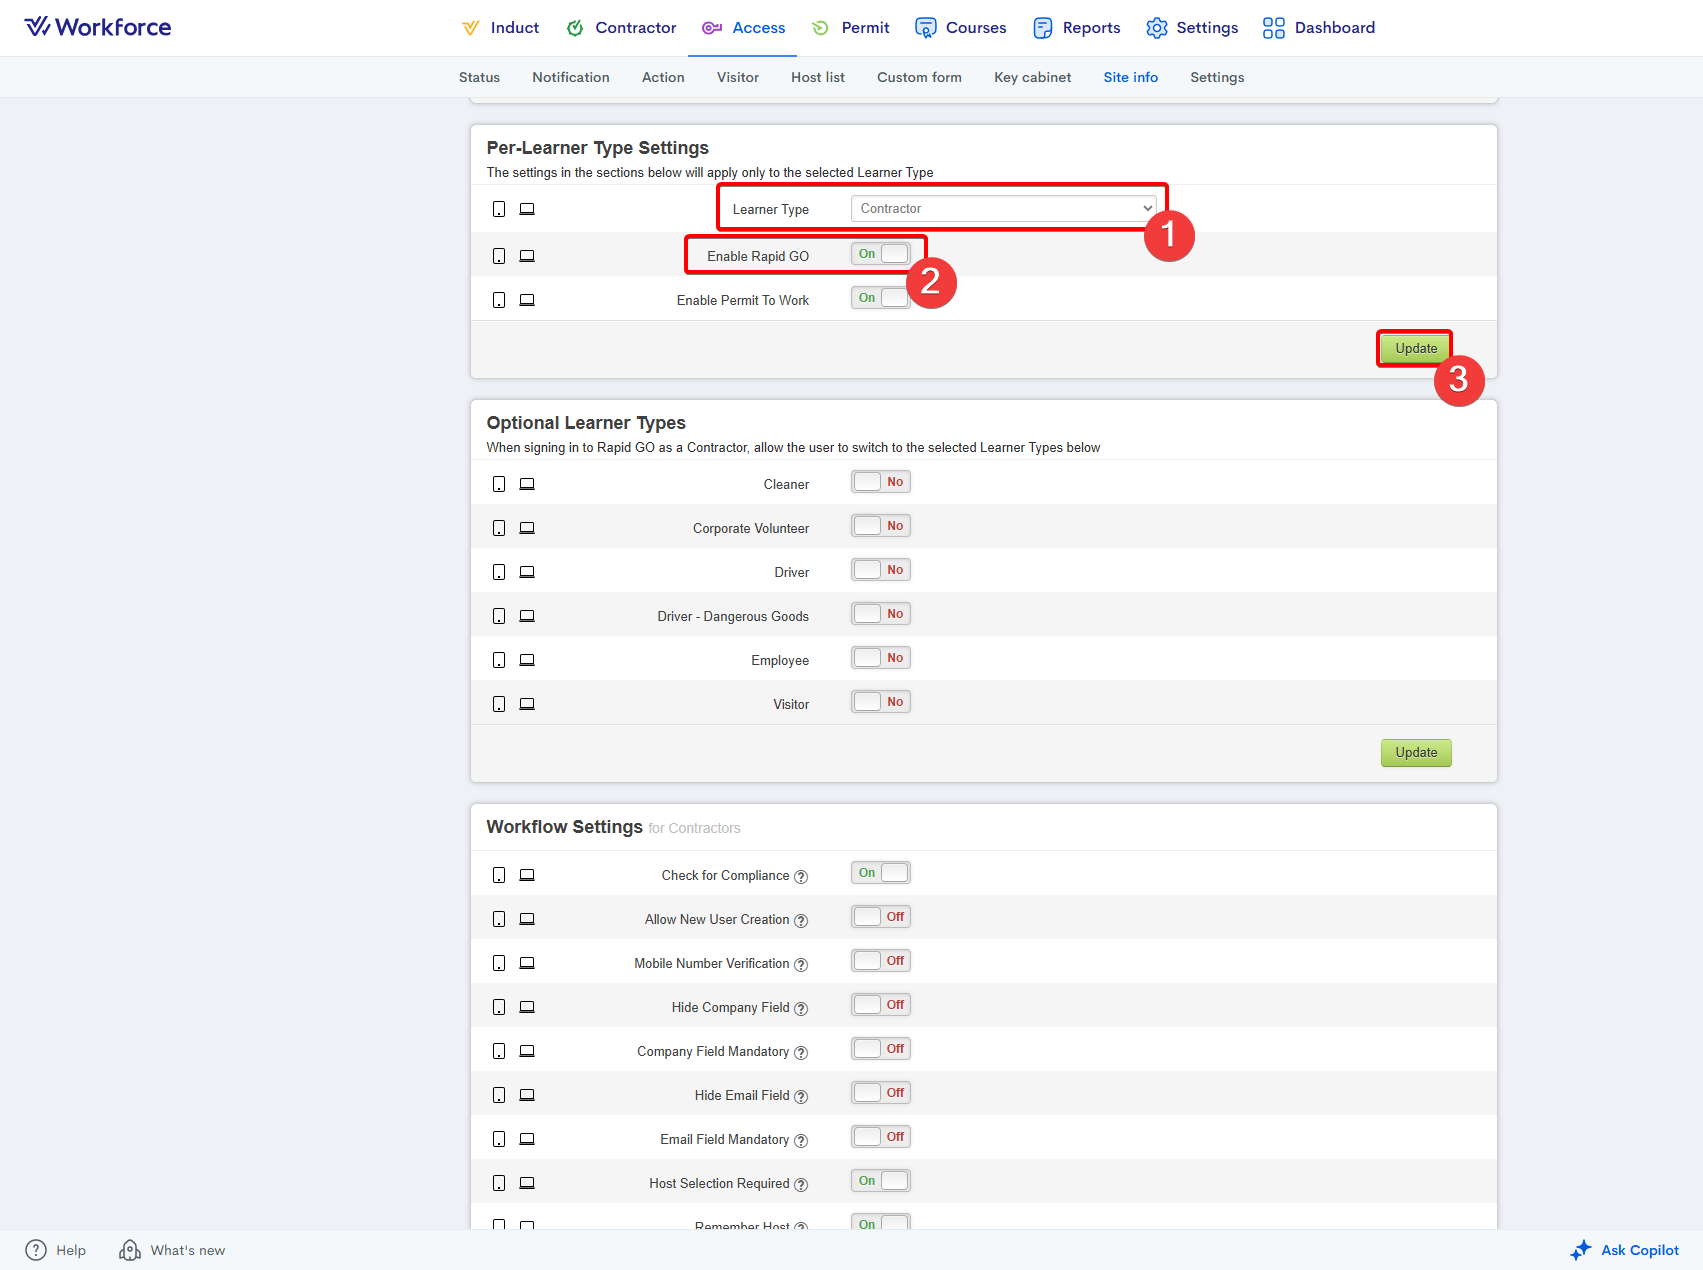This screenshot has height=1270, width=1703.
Task: Toggle the Enable Rapid GO switch
Action: point(880,254)
